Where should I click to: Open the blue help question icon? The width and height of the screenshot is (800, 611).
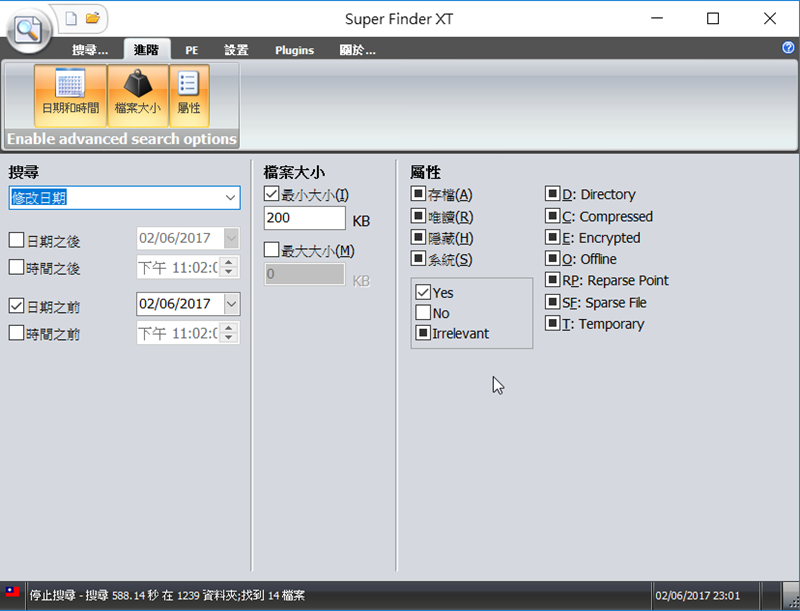coord(788,47)
